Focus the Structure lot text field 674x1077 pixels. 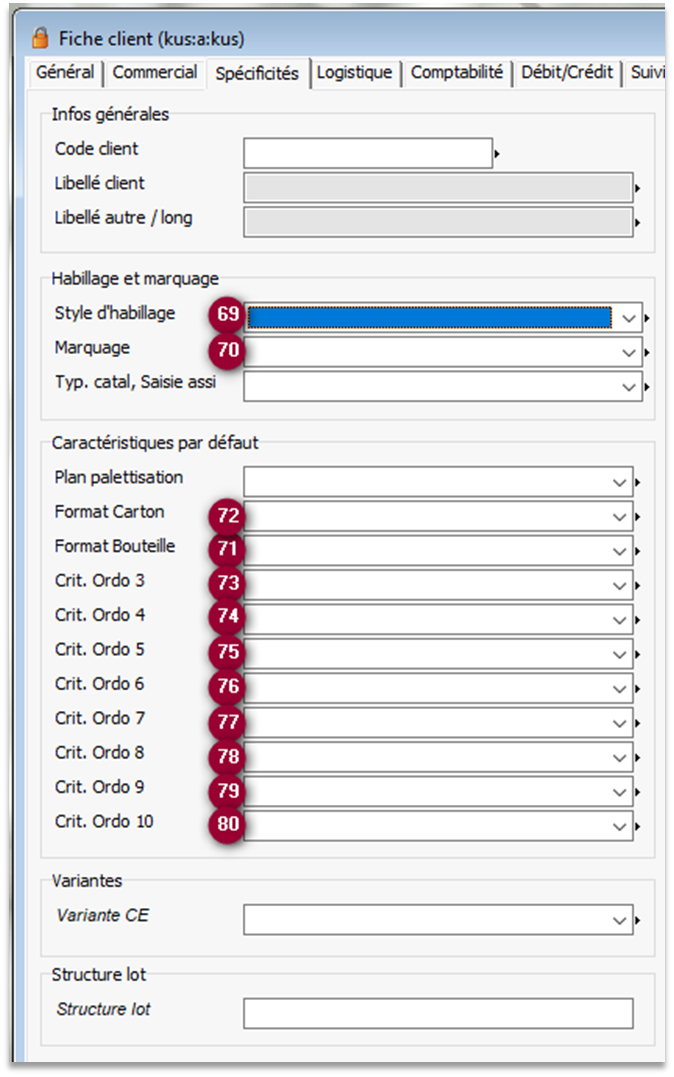tap(437, 1013)
